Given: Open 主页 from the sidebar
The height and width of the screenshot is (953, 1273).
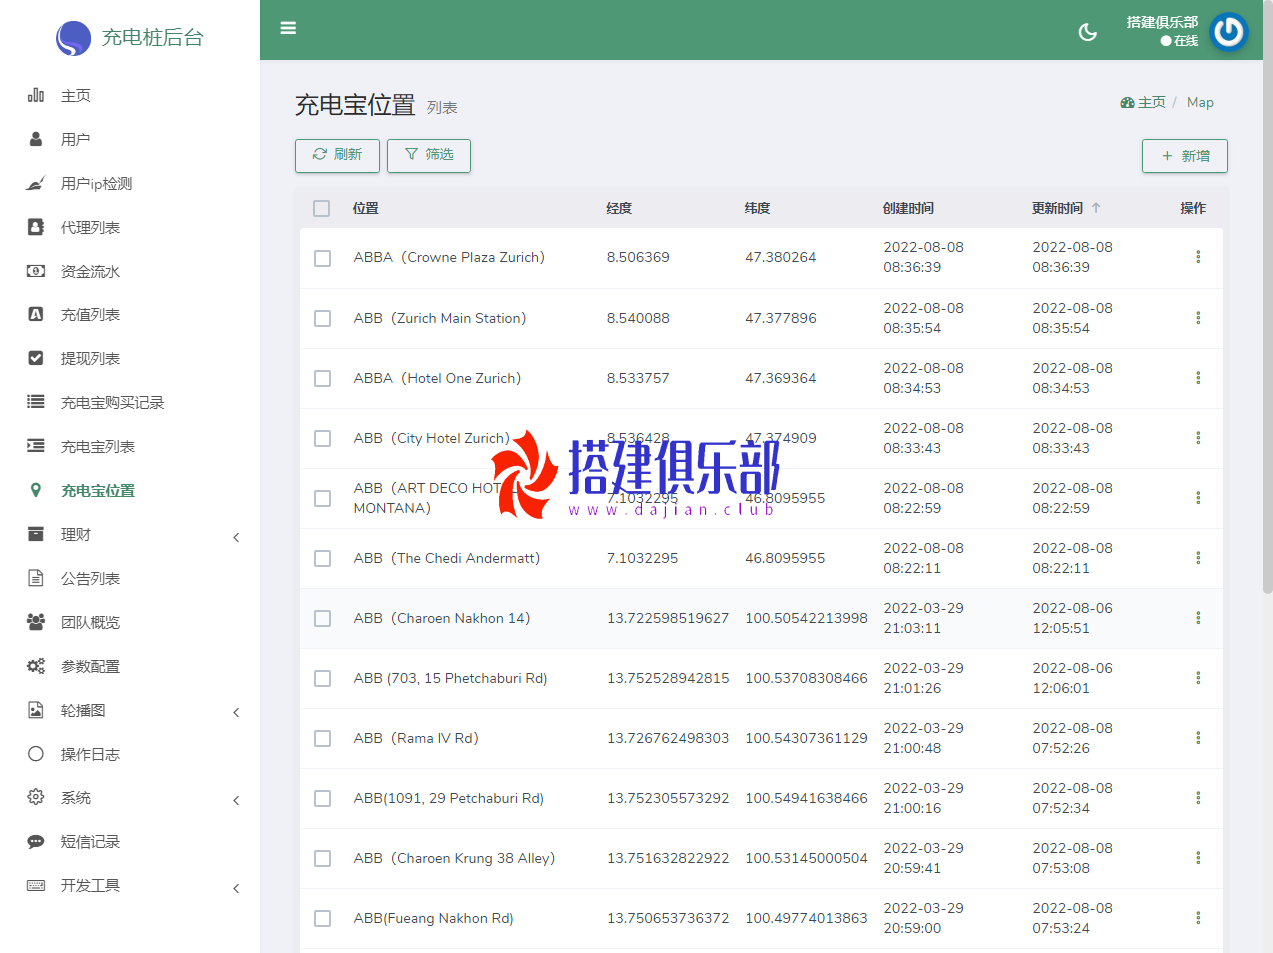Looking at the screenshot, I should click(x=76, y=95).
